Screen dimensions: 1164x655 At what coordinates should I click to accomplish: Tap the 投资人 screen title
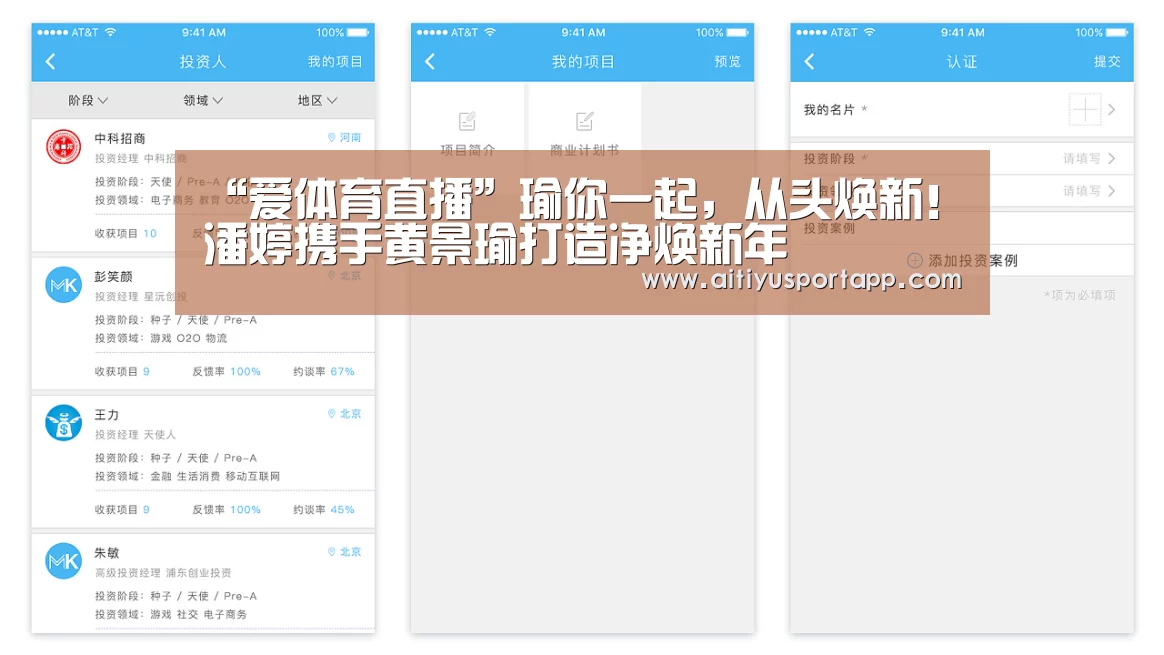tap(203, 62)
